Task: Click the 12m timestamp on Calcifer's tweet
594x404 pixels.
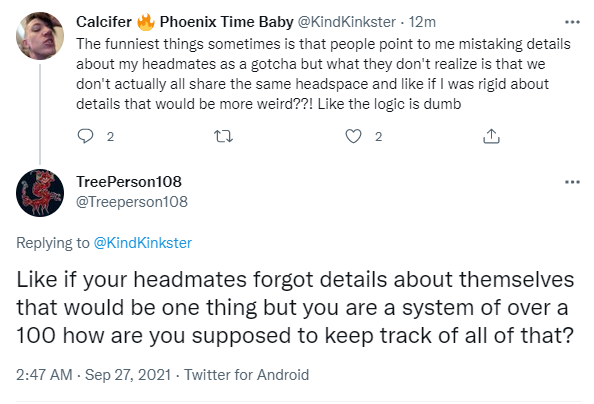Action: pyautogui.click(x=422, y=22)
